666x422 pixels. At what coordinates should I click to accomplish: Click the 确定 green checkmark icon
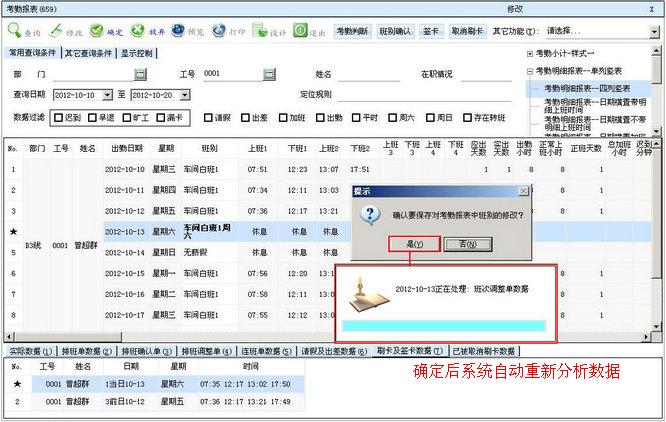click(96, 30)
